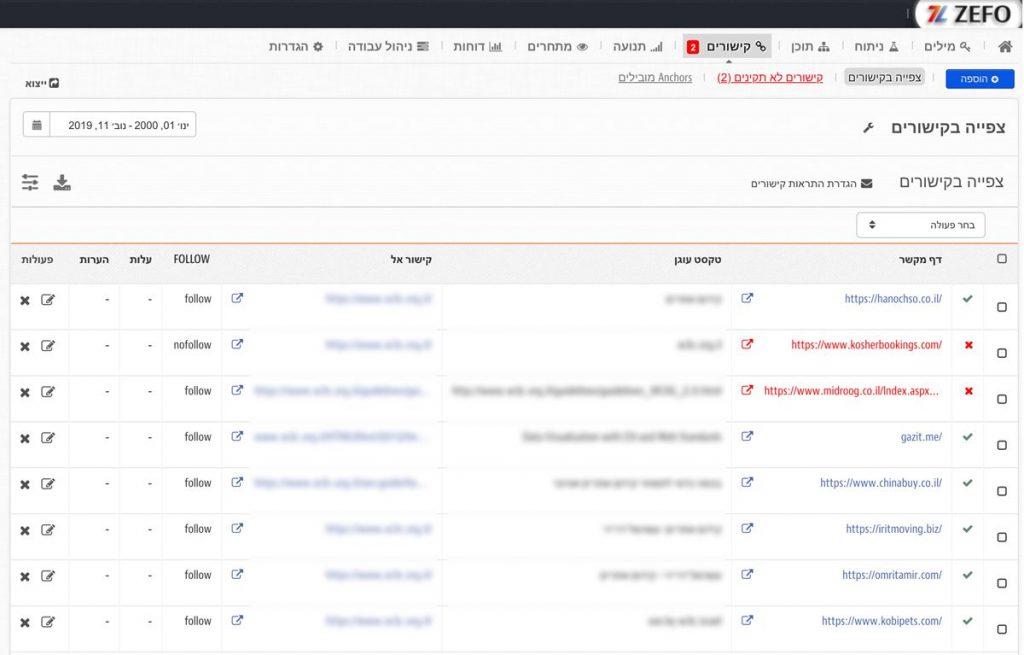This screenshot has width=1024, height=655.
Task: Click the home icon in navigation bar
Action: 1005,47
